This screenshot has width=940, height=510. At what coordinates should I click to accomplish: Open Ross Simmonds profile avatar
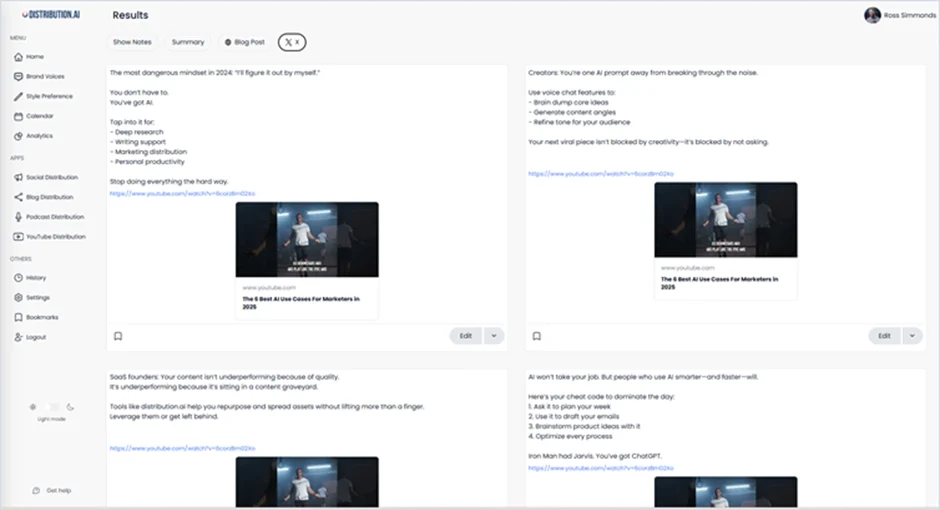point(872,15)
